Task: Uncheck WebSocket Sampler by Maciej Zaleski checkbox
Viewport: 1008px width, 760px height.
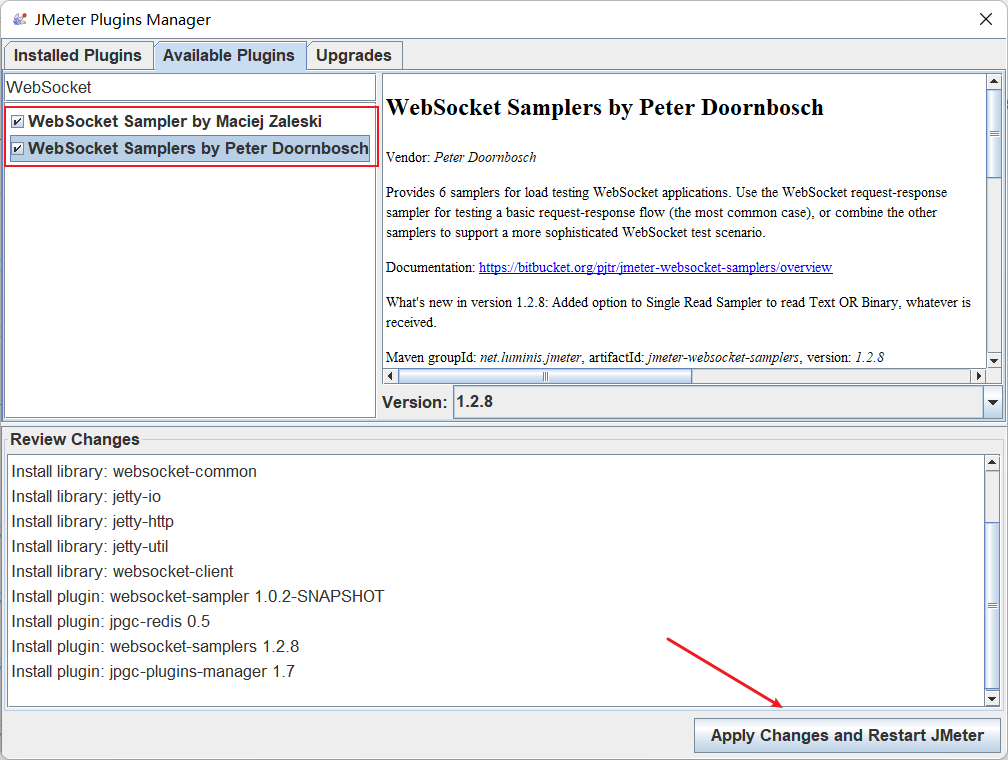Action: [17, 122]
